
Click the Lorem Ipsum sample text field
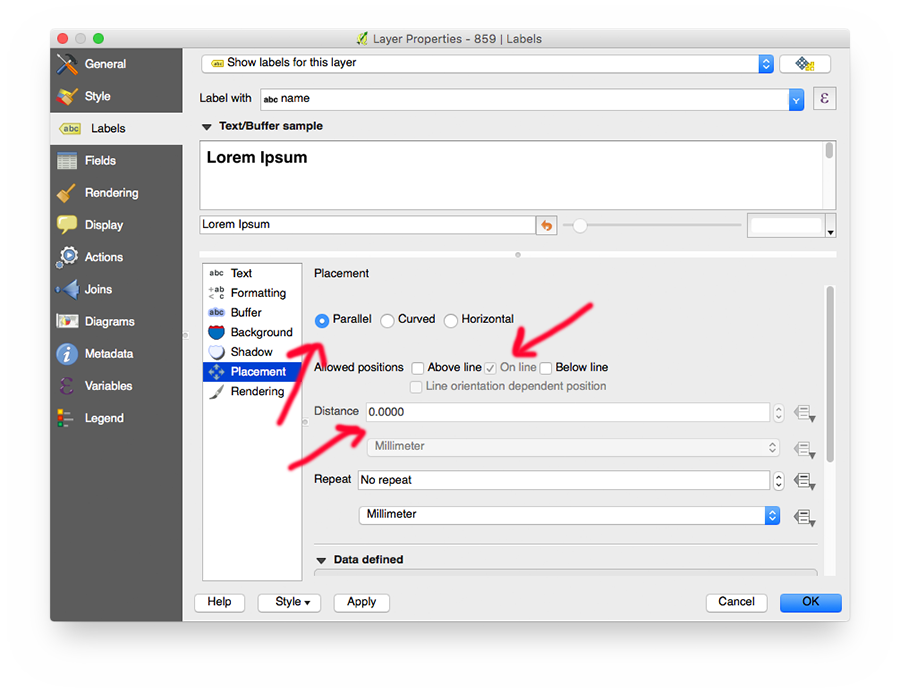click(368, 224)
